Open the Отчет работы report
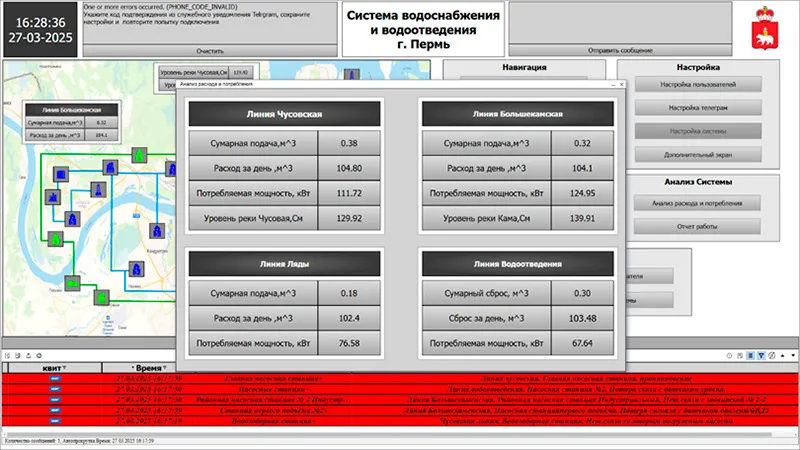 tap(698, 226)
